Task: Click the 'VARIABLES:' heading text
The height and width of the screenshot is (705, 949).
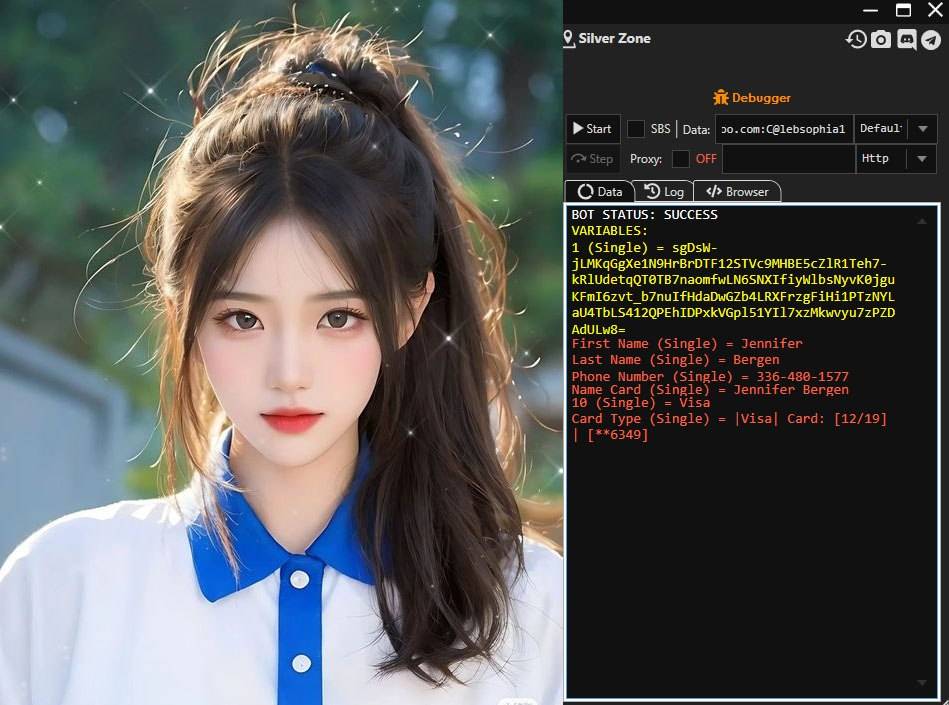Action: click(x=609, y=231)
